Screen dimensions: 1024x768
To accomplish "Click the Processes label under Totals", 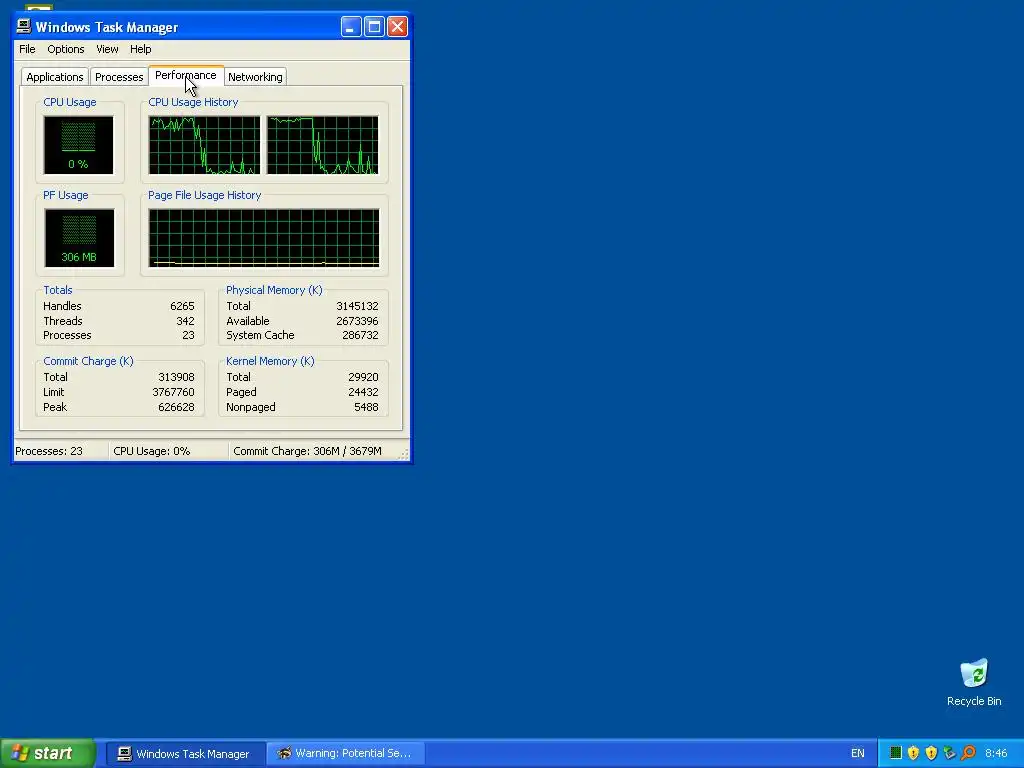I will (67, 336).
